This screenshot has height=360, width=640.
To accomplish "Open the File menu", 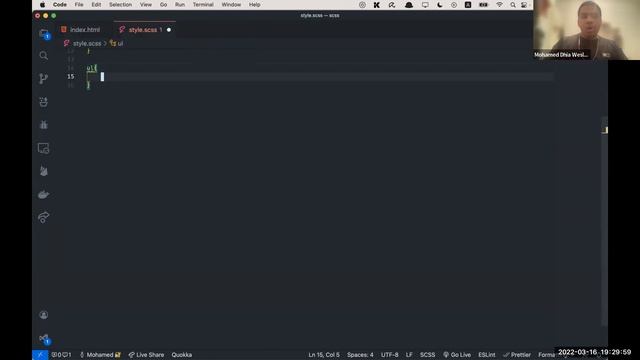I will click(x=79, y=5).
